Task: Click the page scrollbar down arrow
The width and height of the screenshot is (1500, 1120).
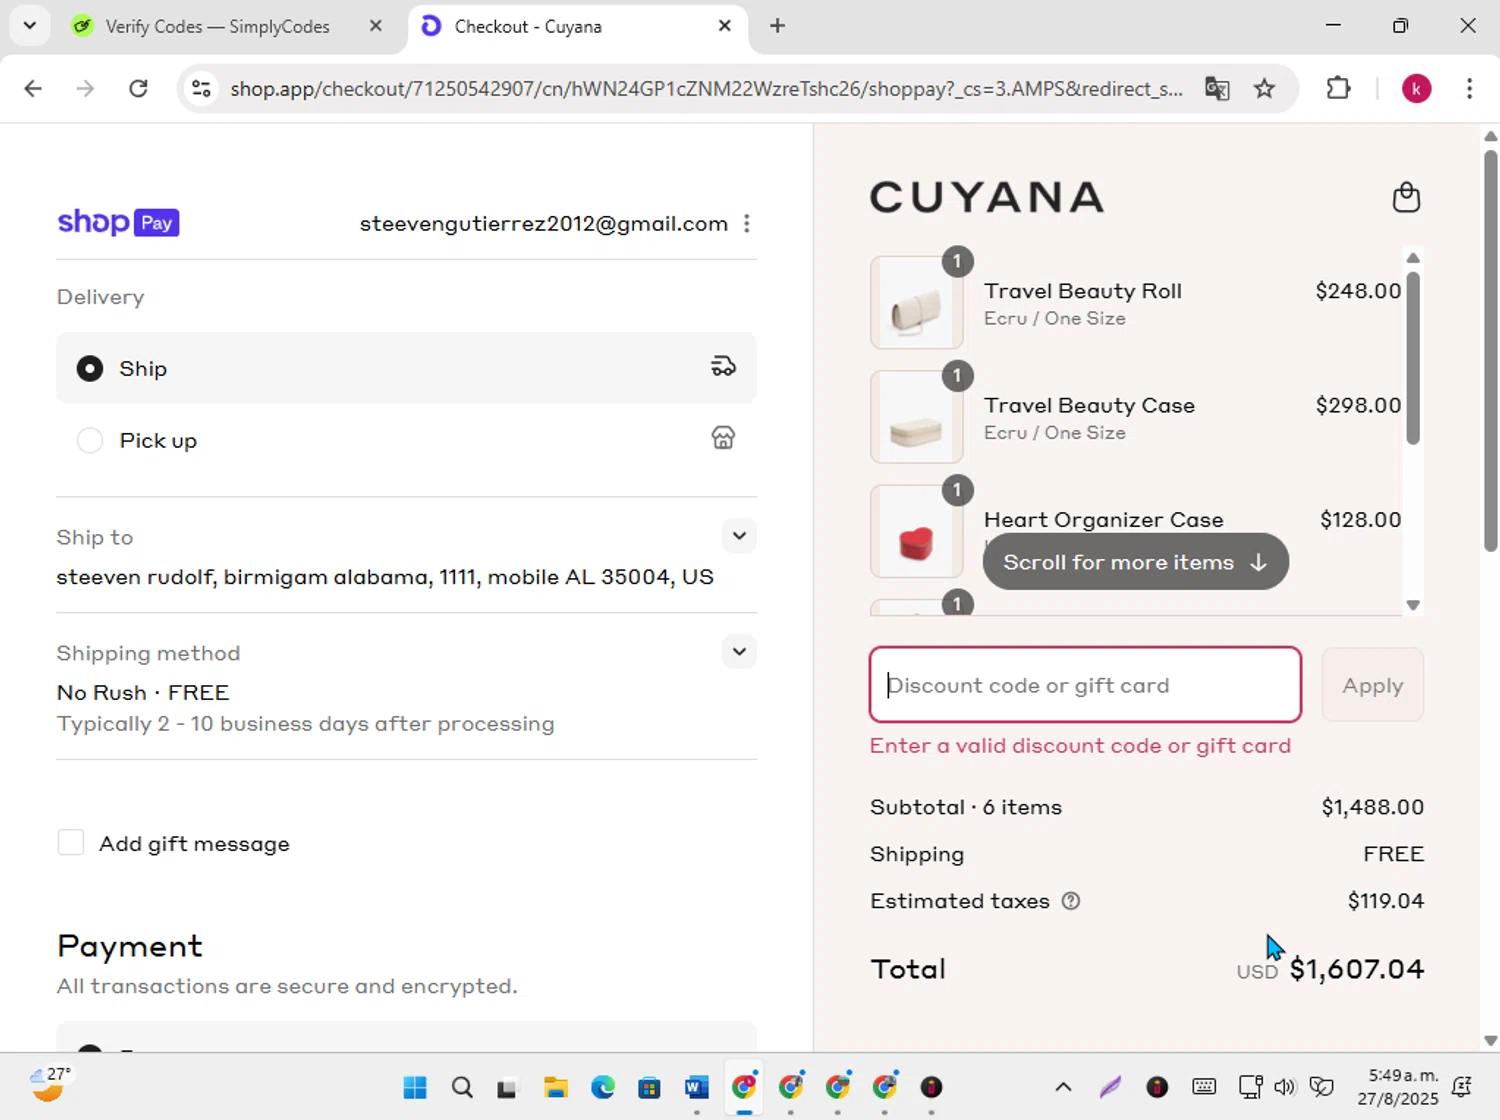Action: [1490, 1040]
